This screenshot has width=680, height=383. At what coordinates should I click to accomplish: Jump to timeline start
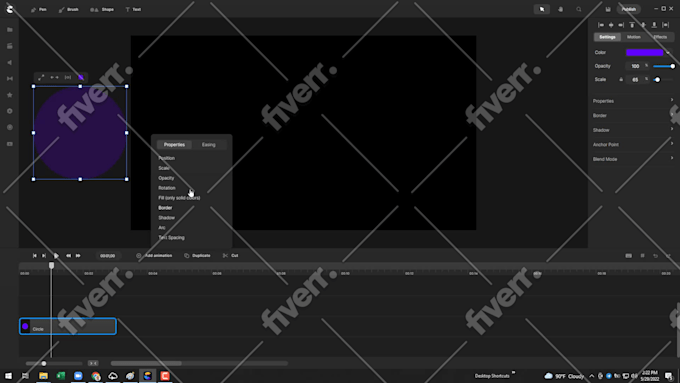click(x=34, y=256)
